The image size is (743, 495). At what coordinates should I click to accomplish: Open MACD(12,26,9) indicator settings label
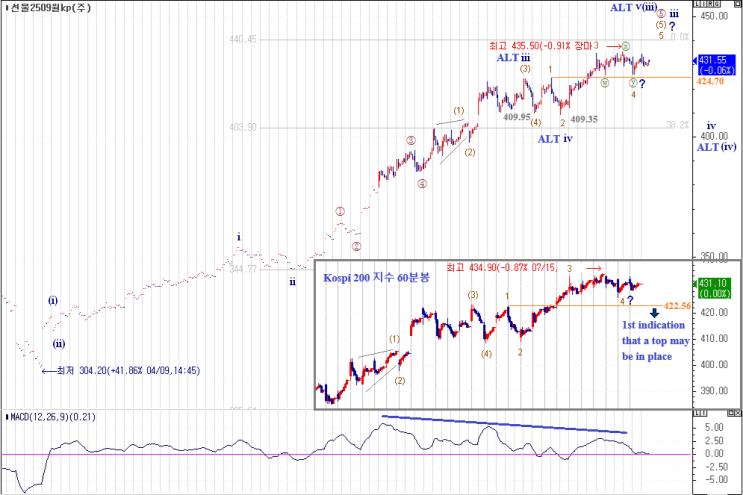53,417
